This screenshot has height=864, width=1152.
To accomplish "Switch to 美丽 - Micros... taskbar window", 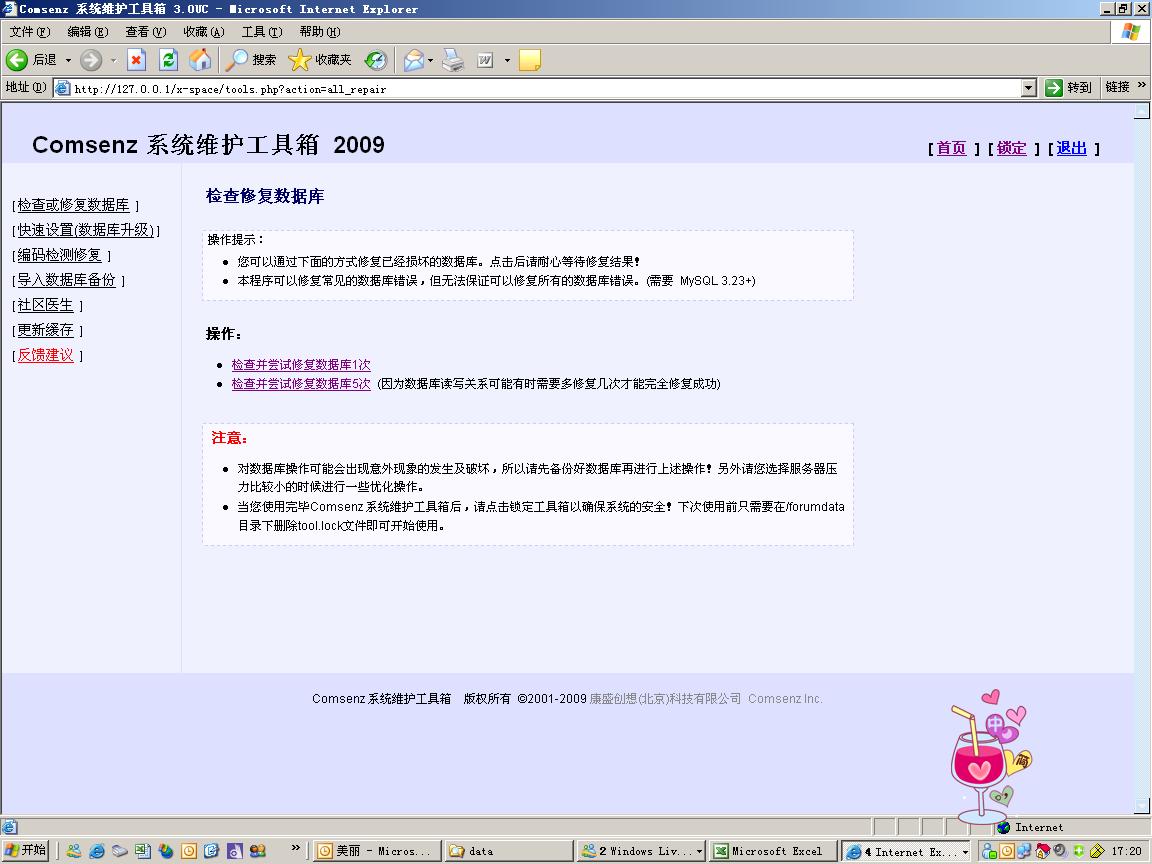I will (377, 851).
